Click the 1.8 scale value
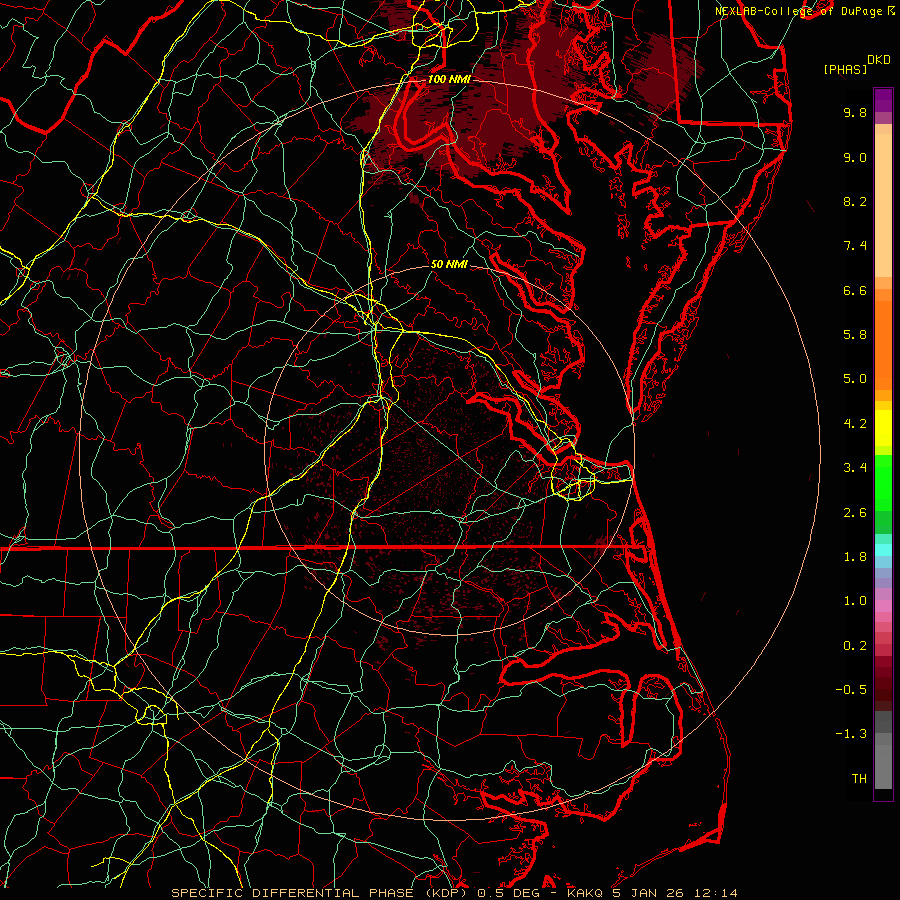The width and height of the screenshot is (900, 900). (x=855, y=557)
